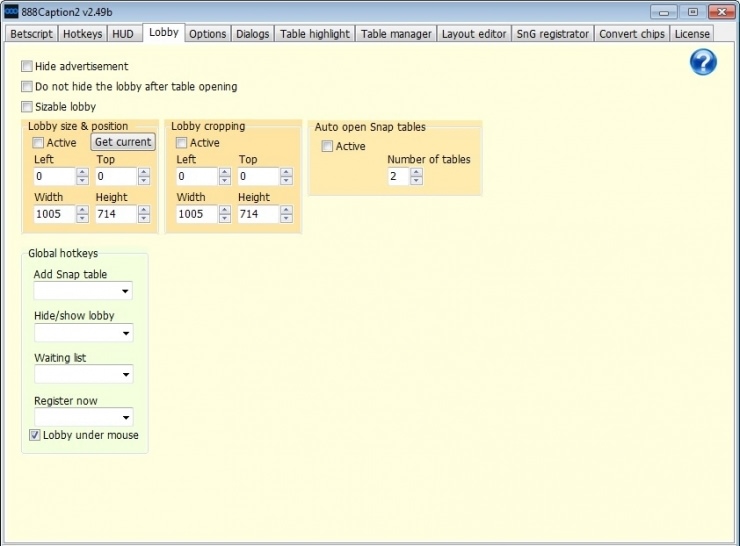
Task: Open the HUD tab
Action: coord(123,34)
